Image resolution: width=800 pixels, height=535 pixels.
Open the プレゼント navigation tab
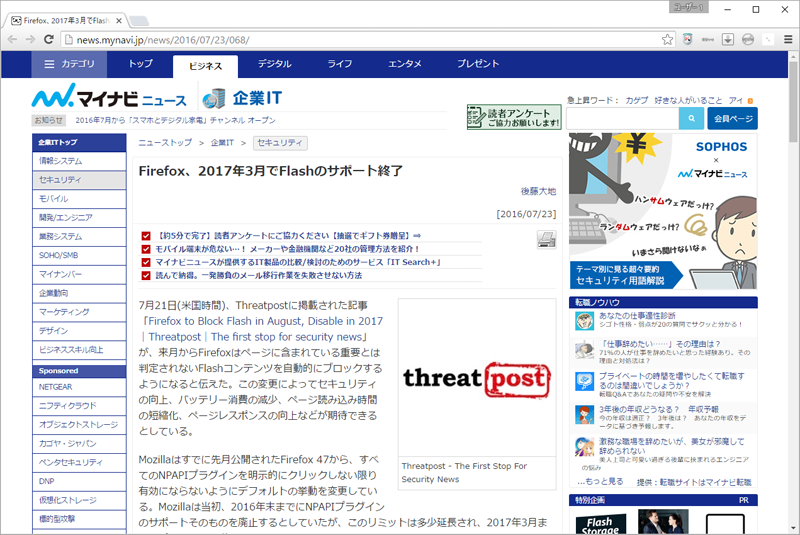coord(478,64)
